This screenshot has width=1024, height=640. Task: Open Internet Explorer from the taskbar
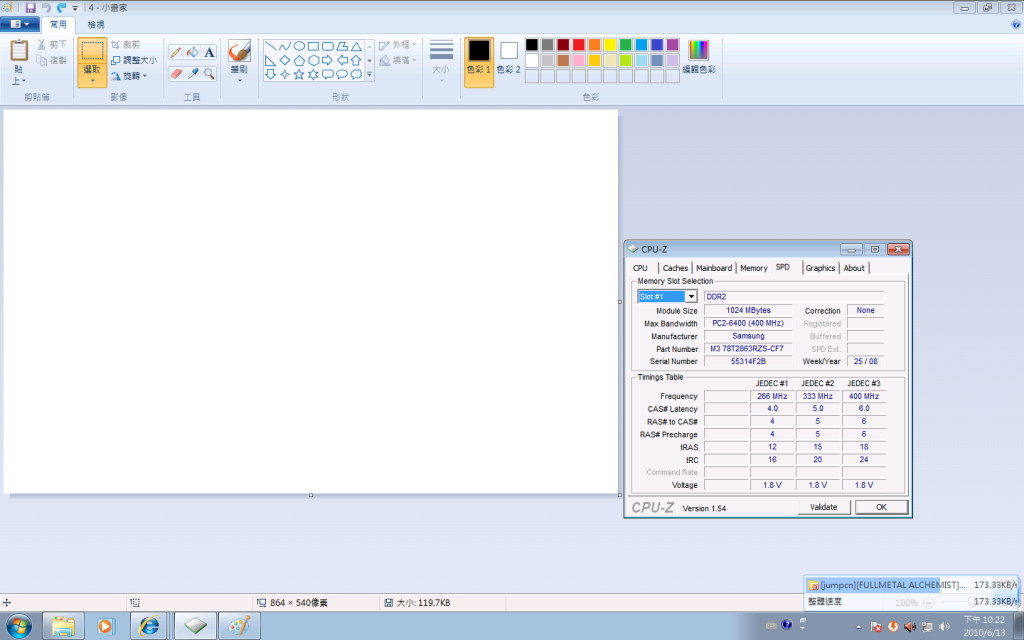(x=150, y=626)
